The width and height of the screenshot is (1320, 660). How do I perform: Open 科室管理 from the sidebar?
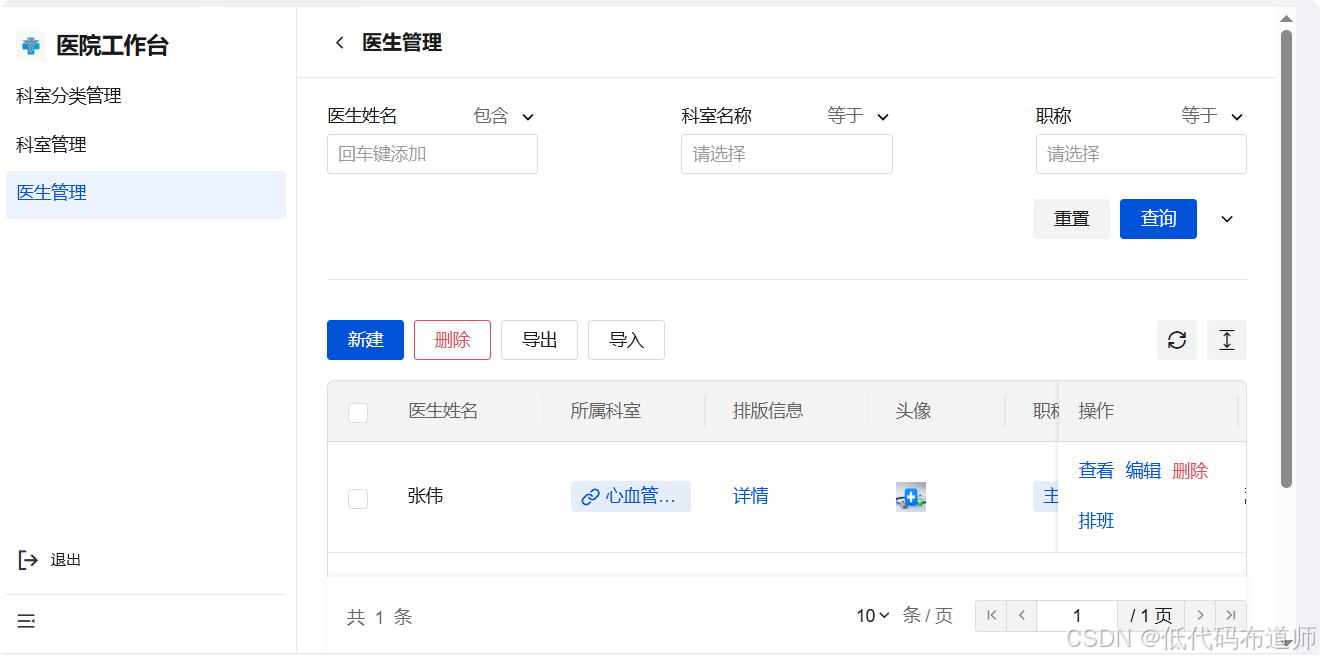tap(50, 144)
